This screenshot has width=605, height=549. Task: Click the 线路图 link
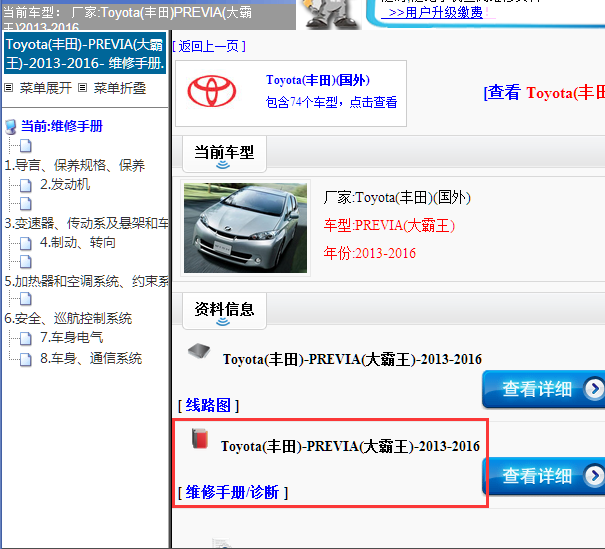(208, 405)
